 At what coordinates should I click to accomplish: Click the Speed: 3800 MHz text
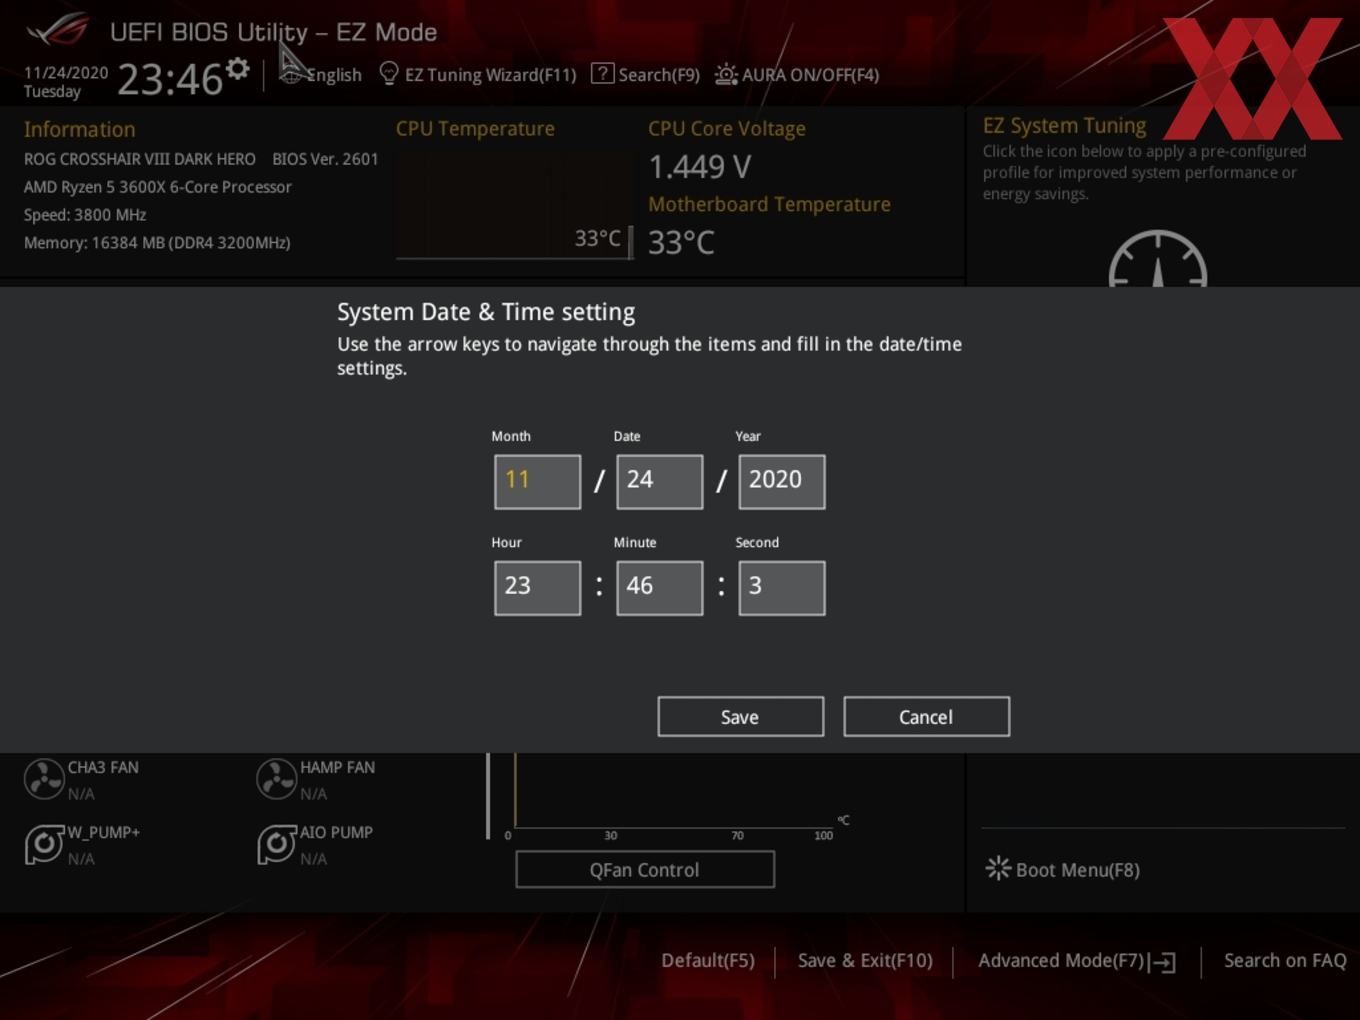pos(85,215)
